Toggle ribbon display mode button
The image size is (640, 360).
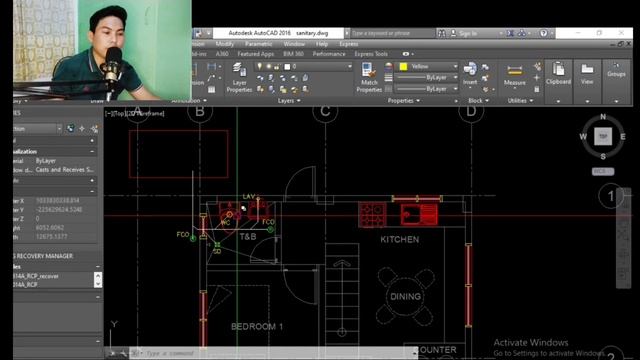click(405, 54)
